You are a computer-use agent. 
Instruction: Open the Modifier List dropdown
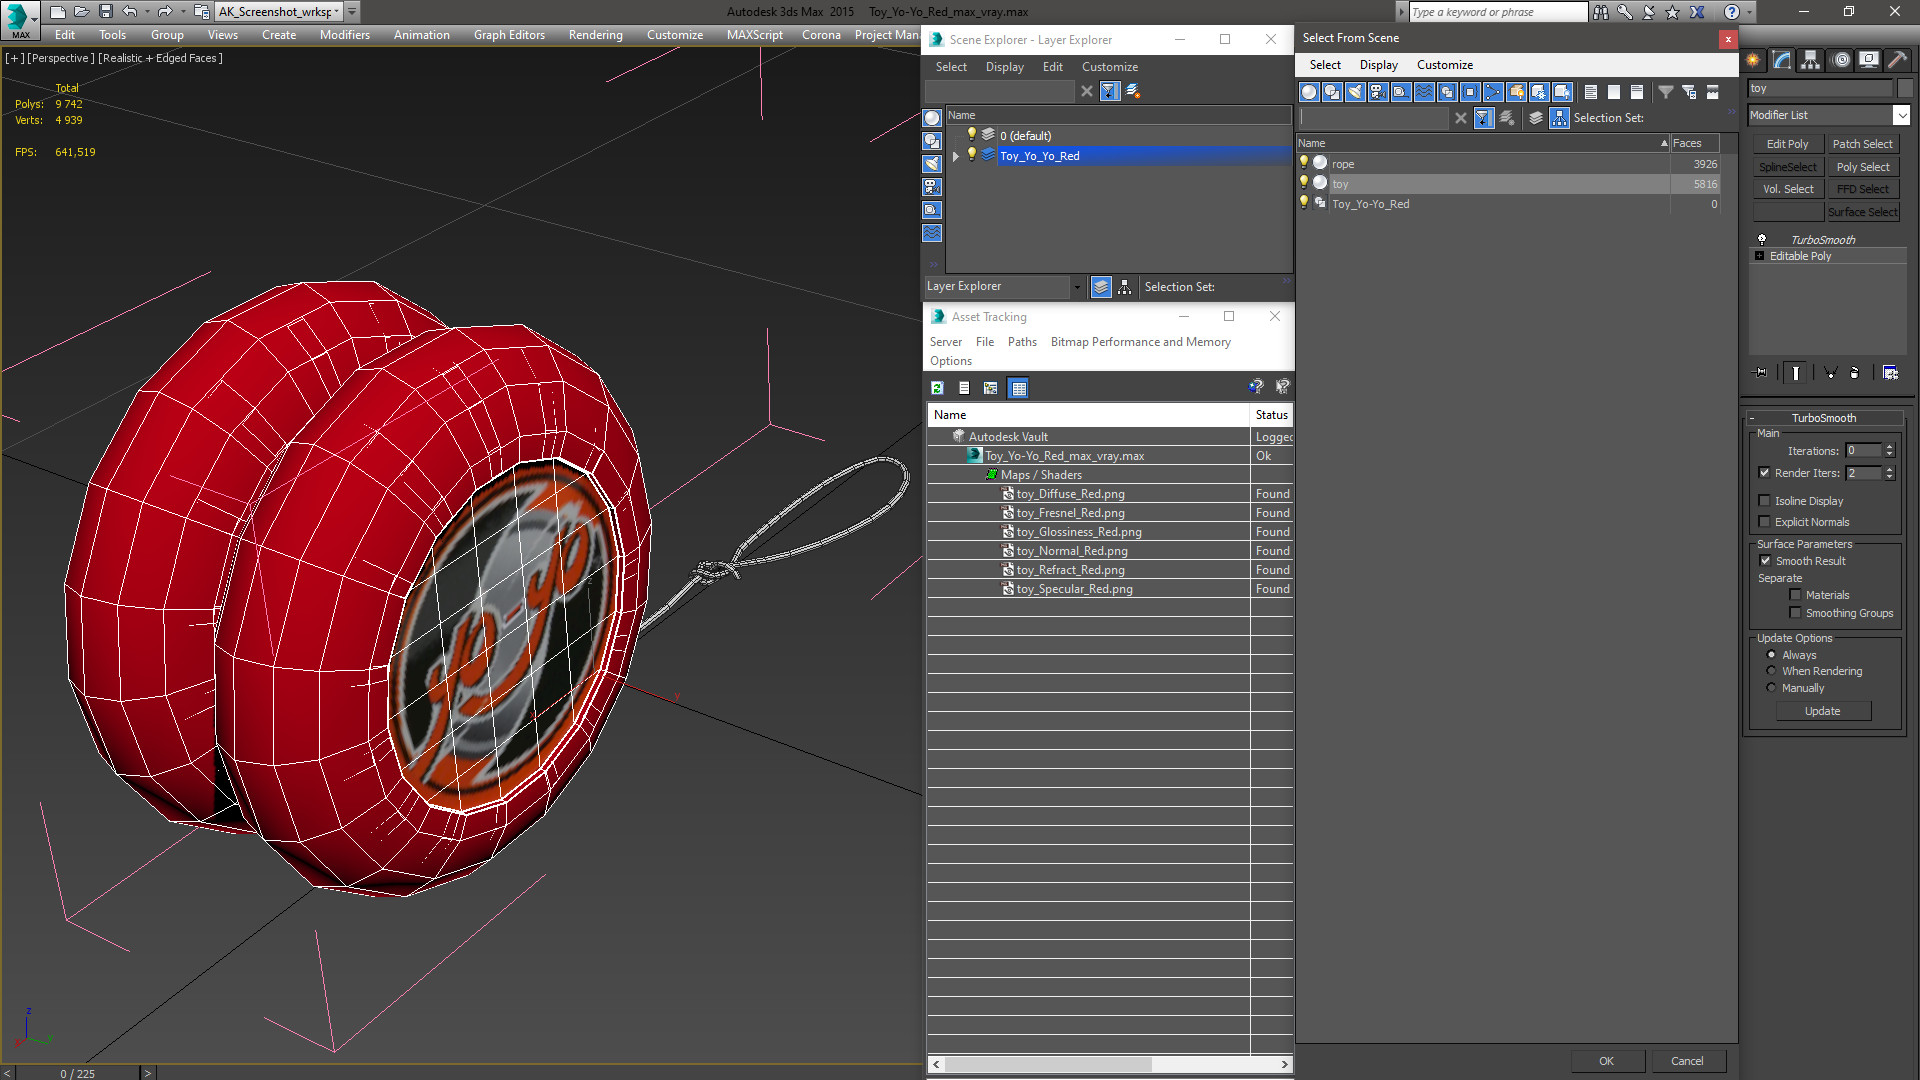coord(1901,115)
